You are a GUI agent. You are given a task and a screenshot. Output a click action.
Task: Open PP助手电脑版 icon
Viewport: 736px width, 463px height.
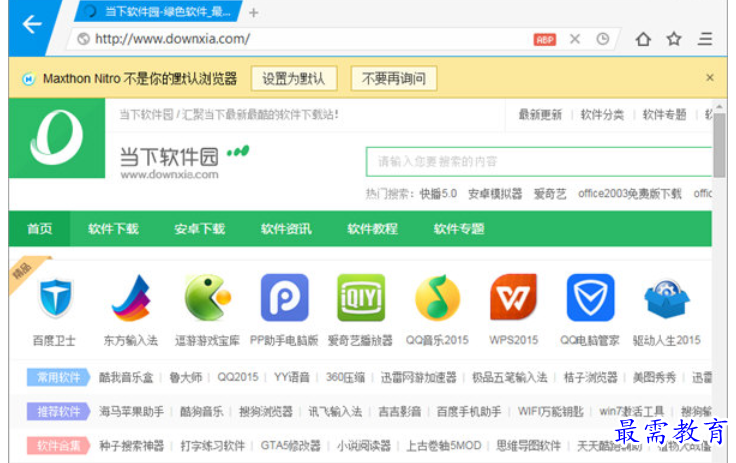[x=284, y=298]
